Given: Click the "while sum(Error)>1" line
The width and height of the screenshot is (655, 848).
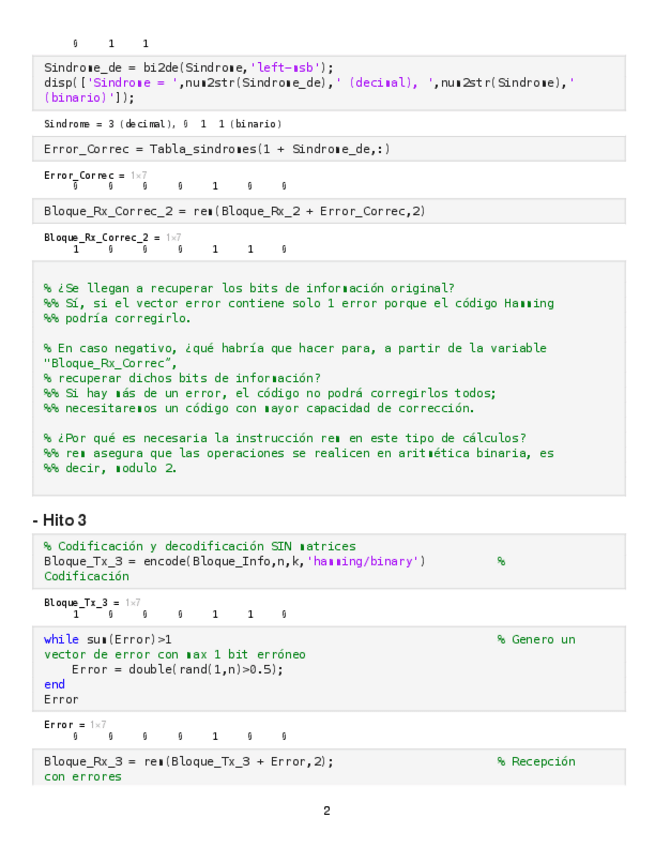Looking at the screenshot, I should 108,639.
